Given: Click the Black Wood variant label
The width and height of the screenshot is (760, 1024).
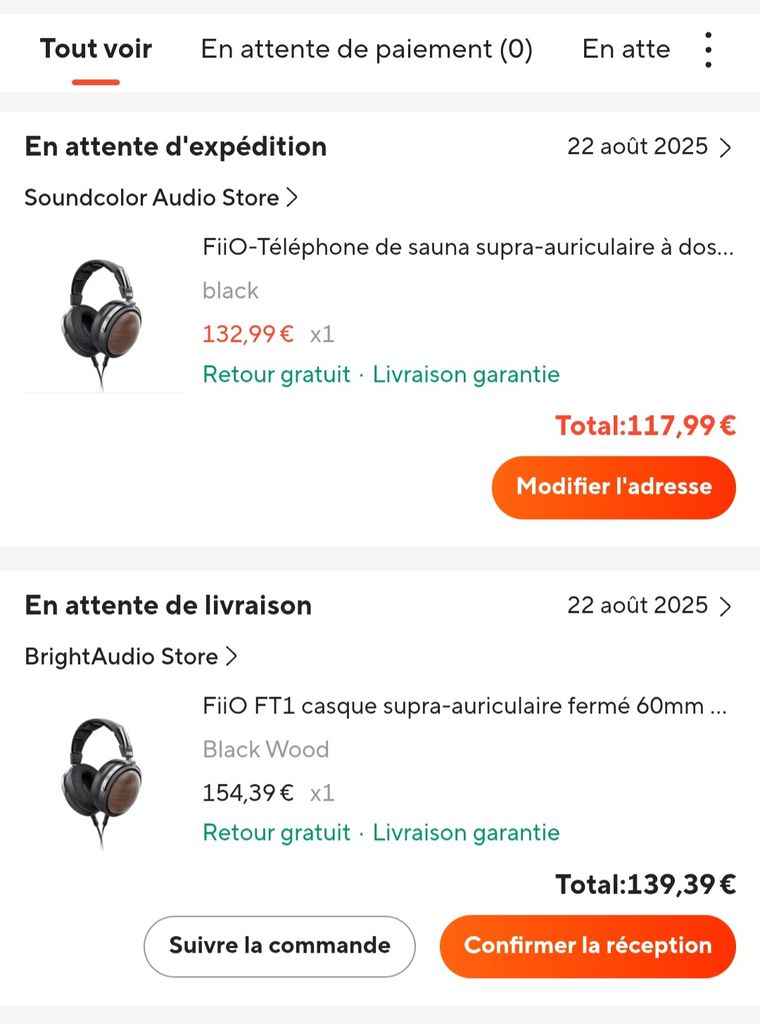Looking at the screenshot, I should tap(265, 749).
